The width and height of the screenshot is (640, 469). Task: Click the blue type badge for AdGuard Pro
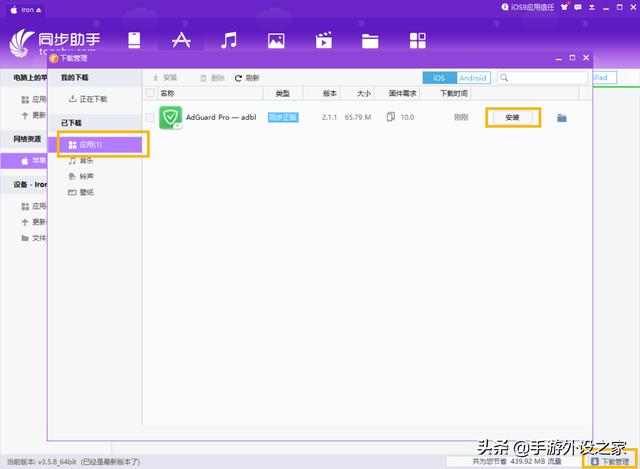(x=283, y=118)
